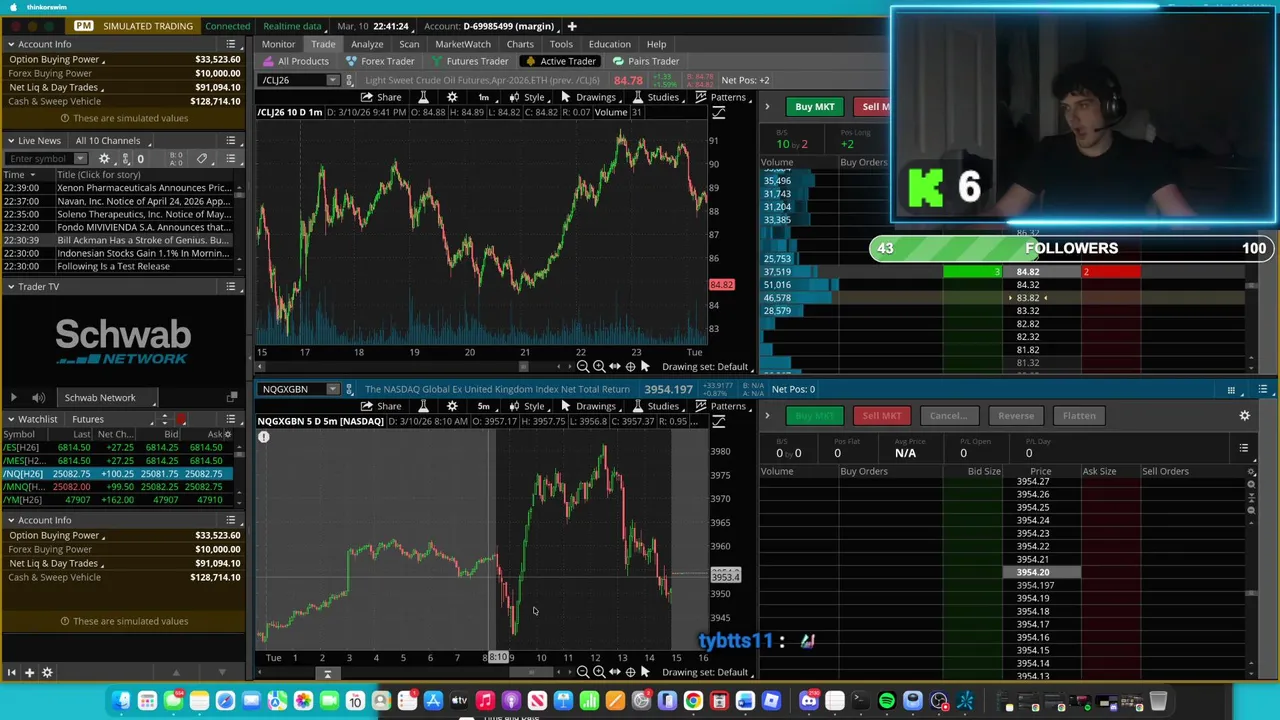Screen dimensions: 1280x720
Task: Open settings gear in NQGXGBN chart toolbar
Action: (452, 406)
